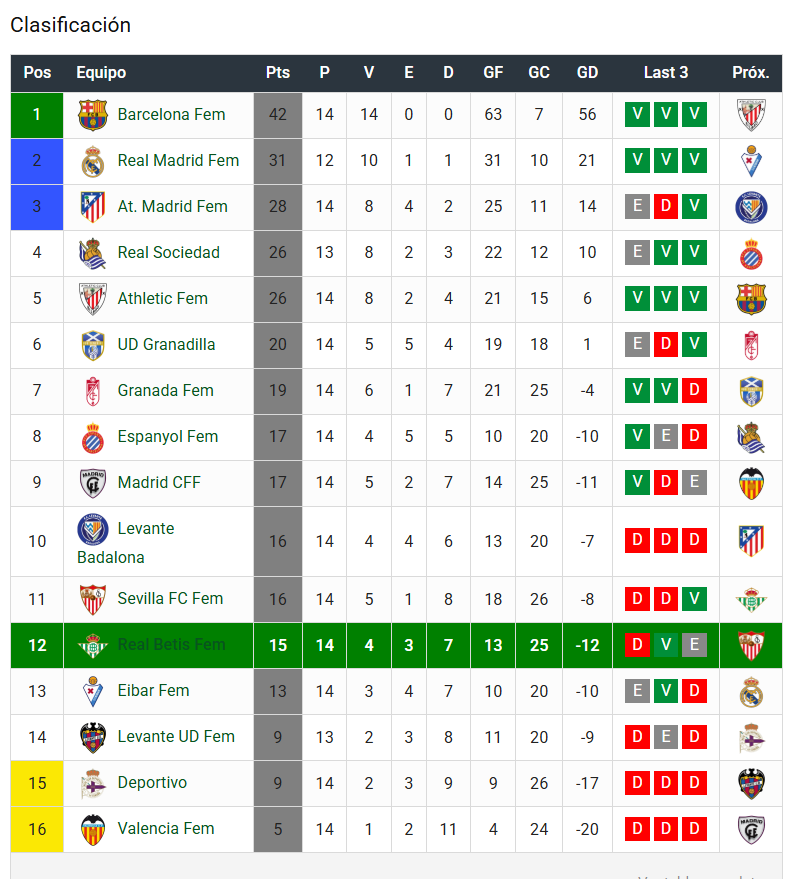797x879 pixels.
Task: Click Eibar crest in Próx. column, Real Madrid row
Action: tap(751, 161)
